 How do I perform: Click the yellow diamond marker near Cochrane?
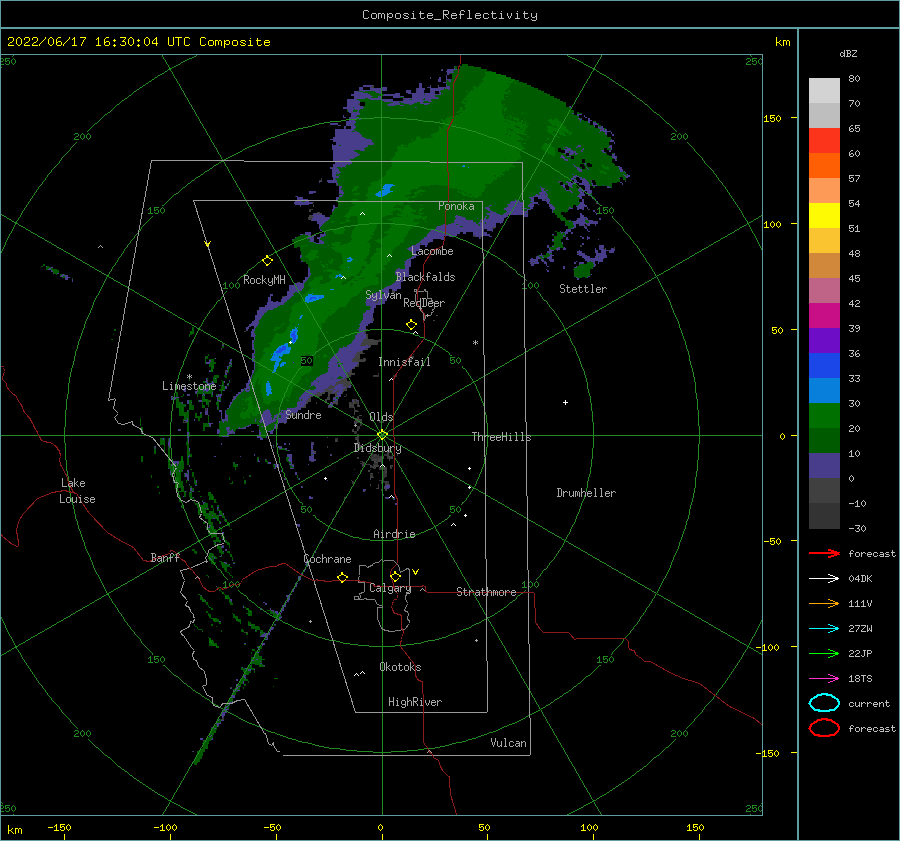[x=343, y=577]
